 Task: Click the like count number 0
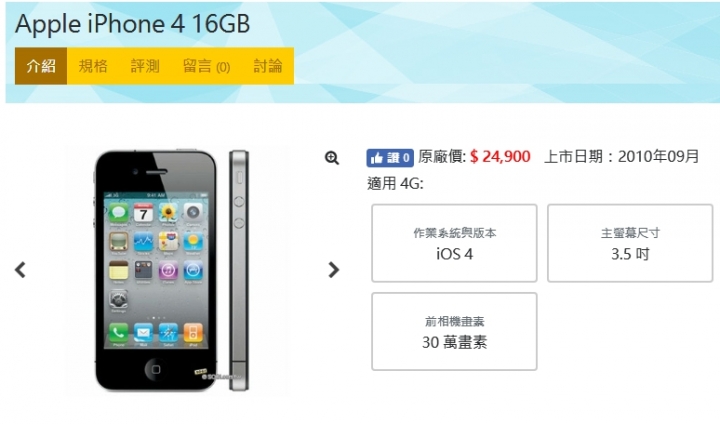point(406,158)
